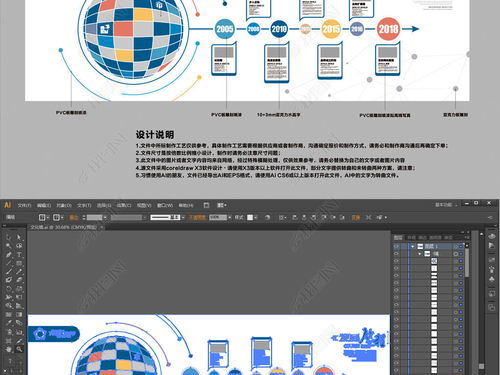Image resolution: width=500 pixels, height=375 pixels.
Task: Select the Eraser tool
Action: 19,280
